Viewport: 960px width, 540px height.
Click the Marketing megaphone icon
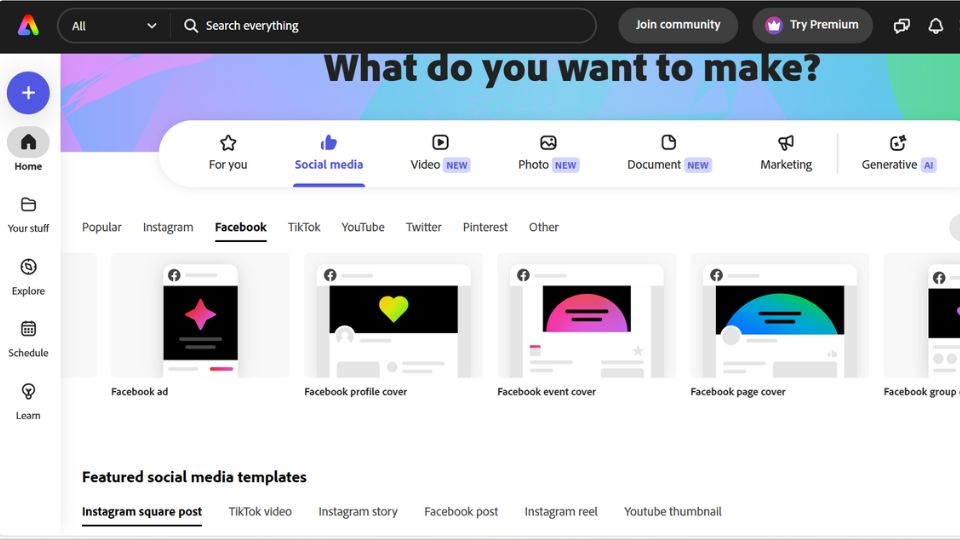786,143
